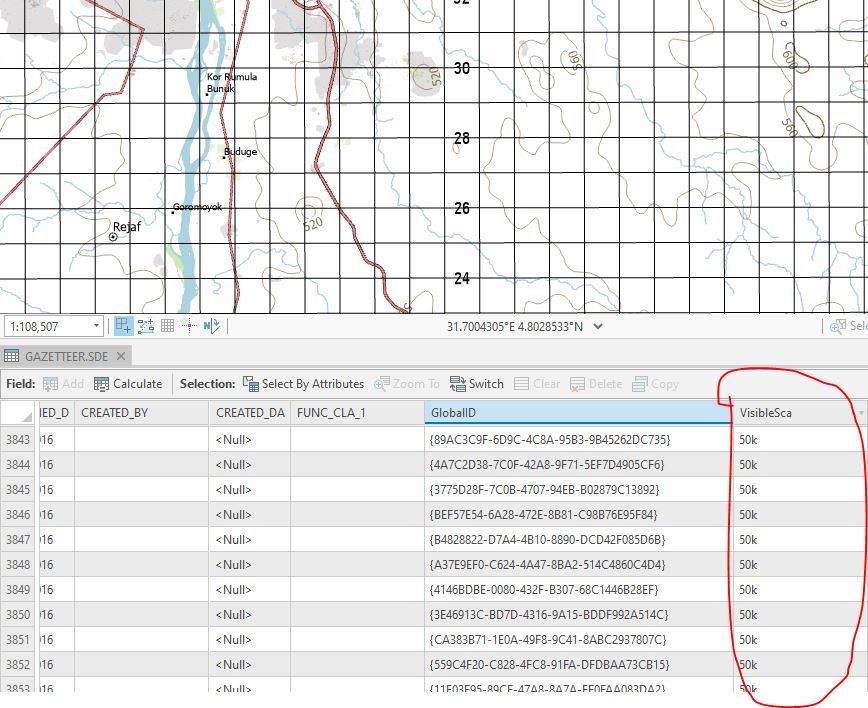Select the CREATED_DA column header
This screenshot has width=868, height=708.
coord(250,413)
